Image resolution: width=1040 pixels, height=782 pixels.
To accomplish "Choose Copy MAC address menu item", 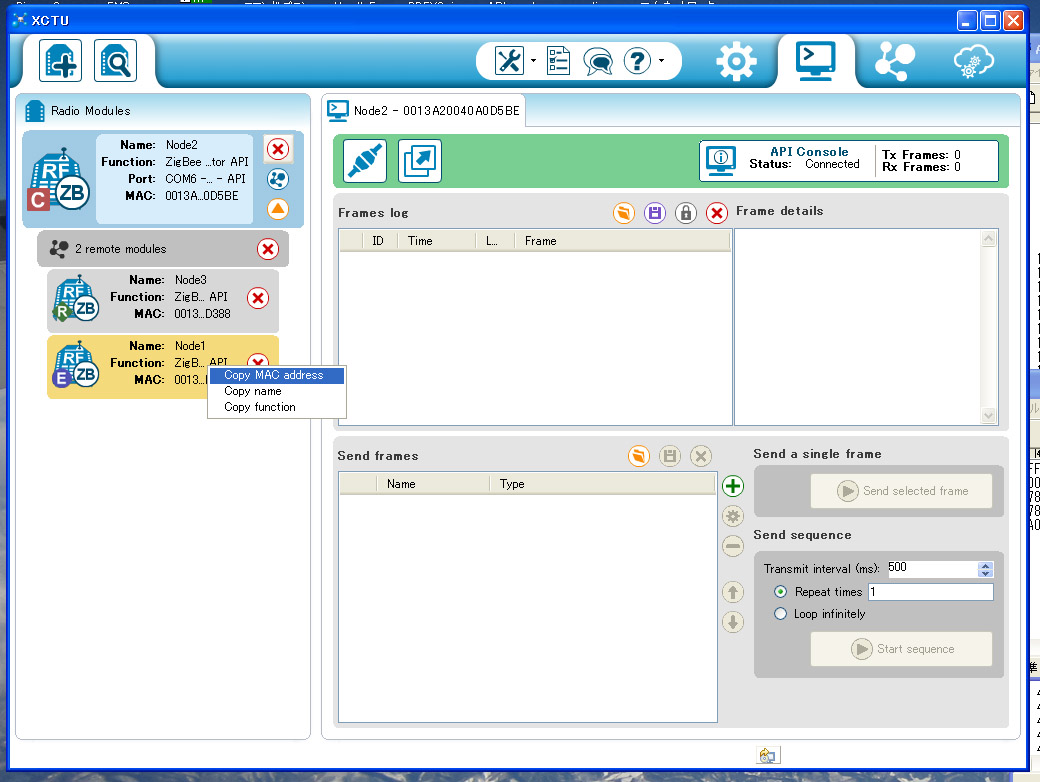I will coord(277,375).
